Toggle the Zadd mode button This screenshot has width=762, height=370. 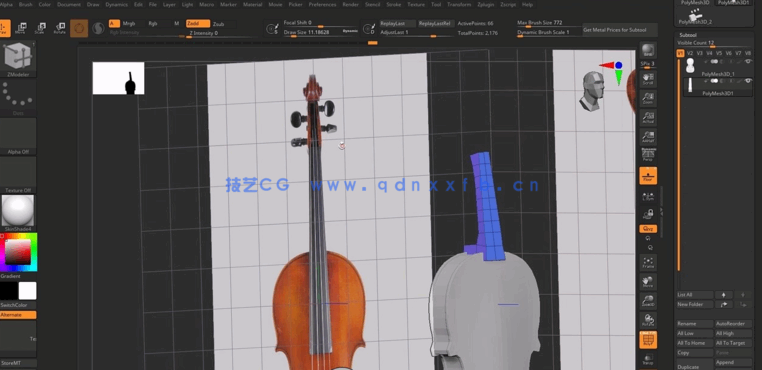tap(198, 23)
